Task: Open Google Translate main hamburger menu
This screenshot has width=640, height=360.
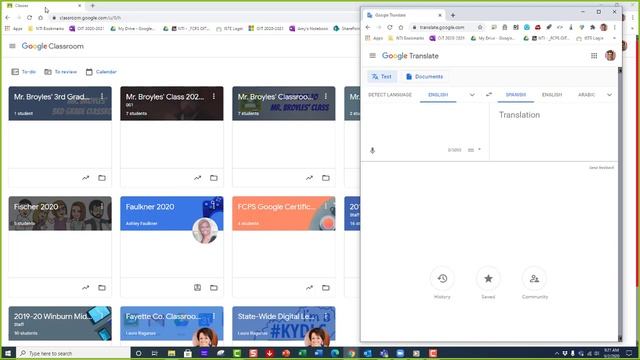Action: tap(372, 56)
